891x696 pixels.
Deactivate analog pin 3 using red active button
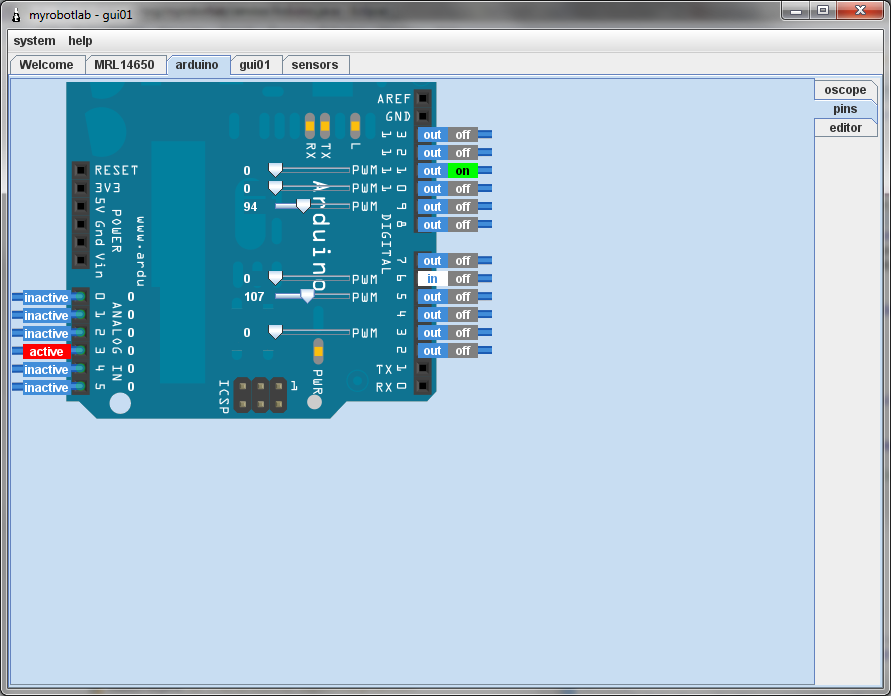click(47, 352)
